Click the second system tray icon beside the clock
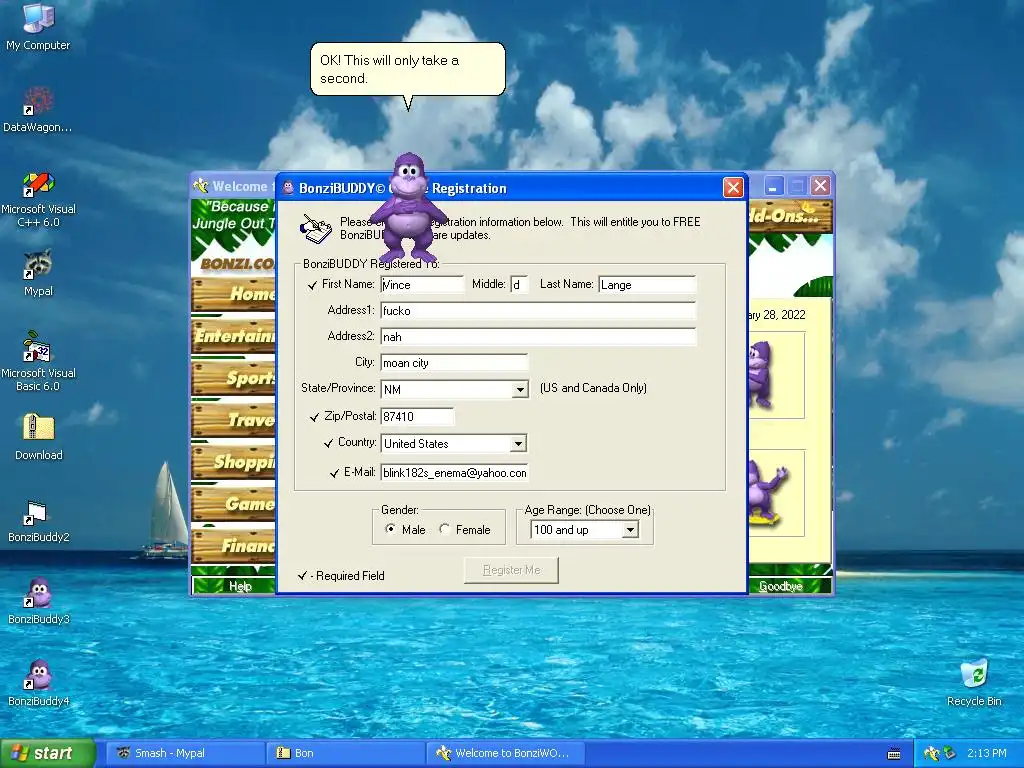 pyautogui.click(x=949, y=754)
